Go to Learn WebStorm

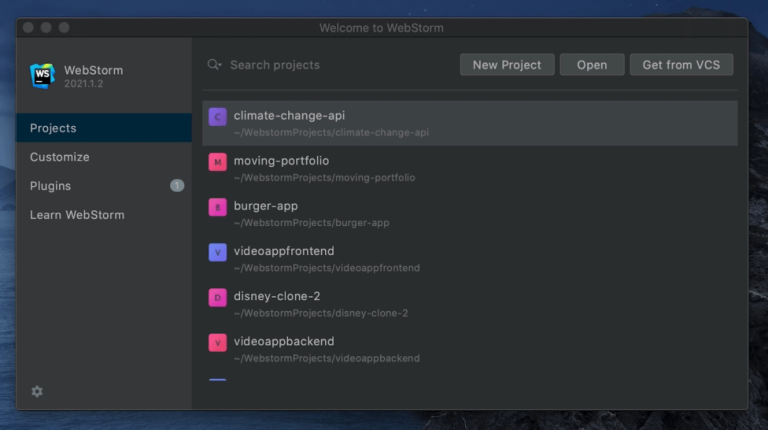tap(104, 215)
